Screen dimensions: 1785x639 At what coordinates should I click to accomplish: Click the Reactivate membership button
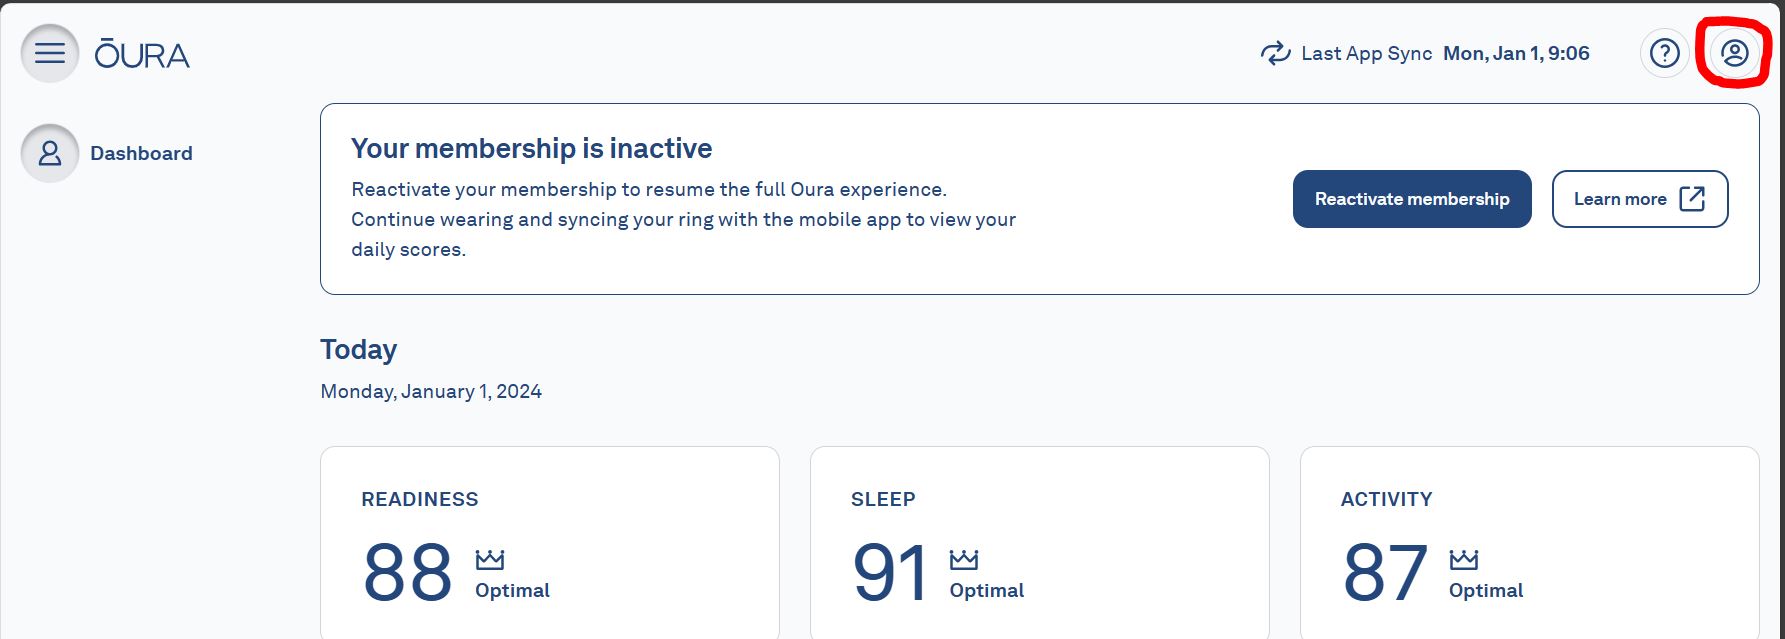[1412, 199]
